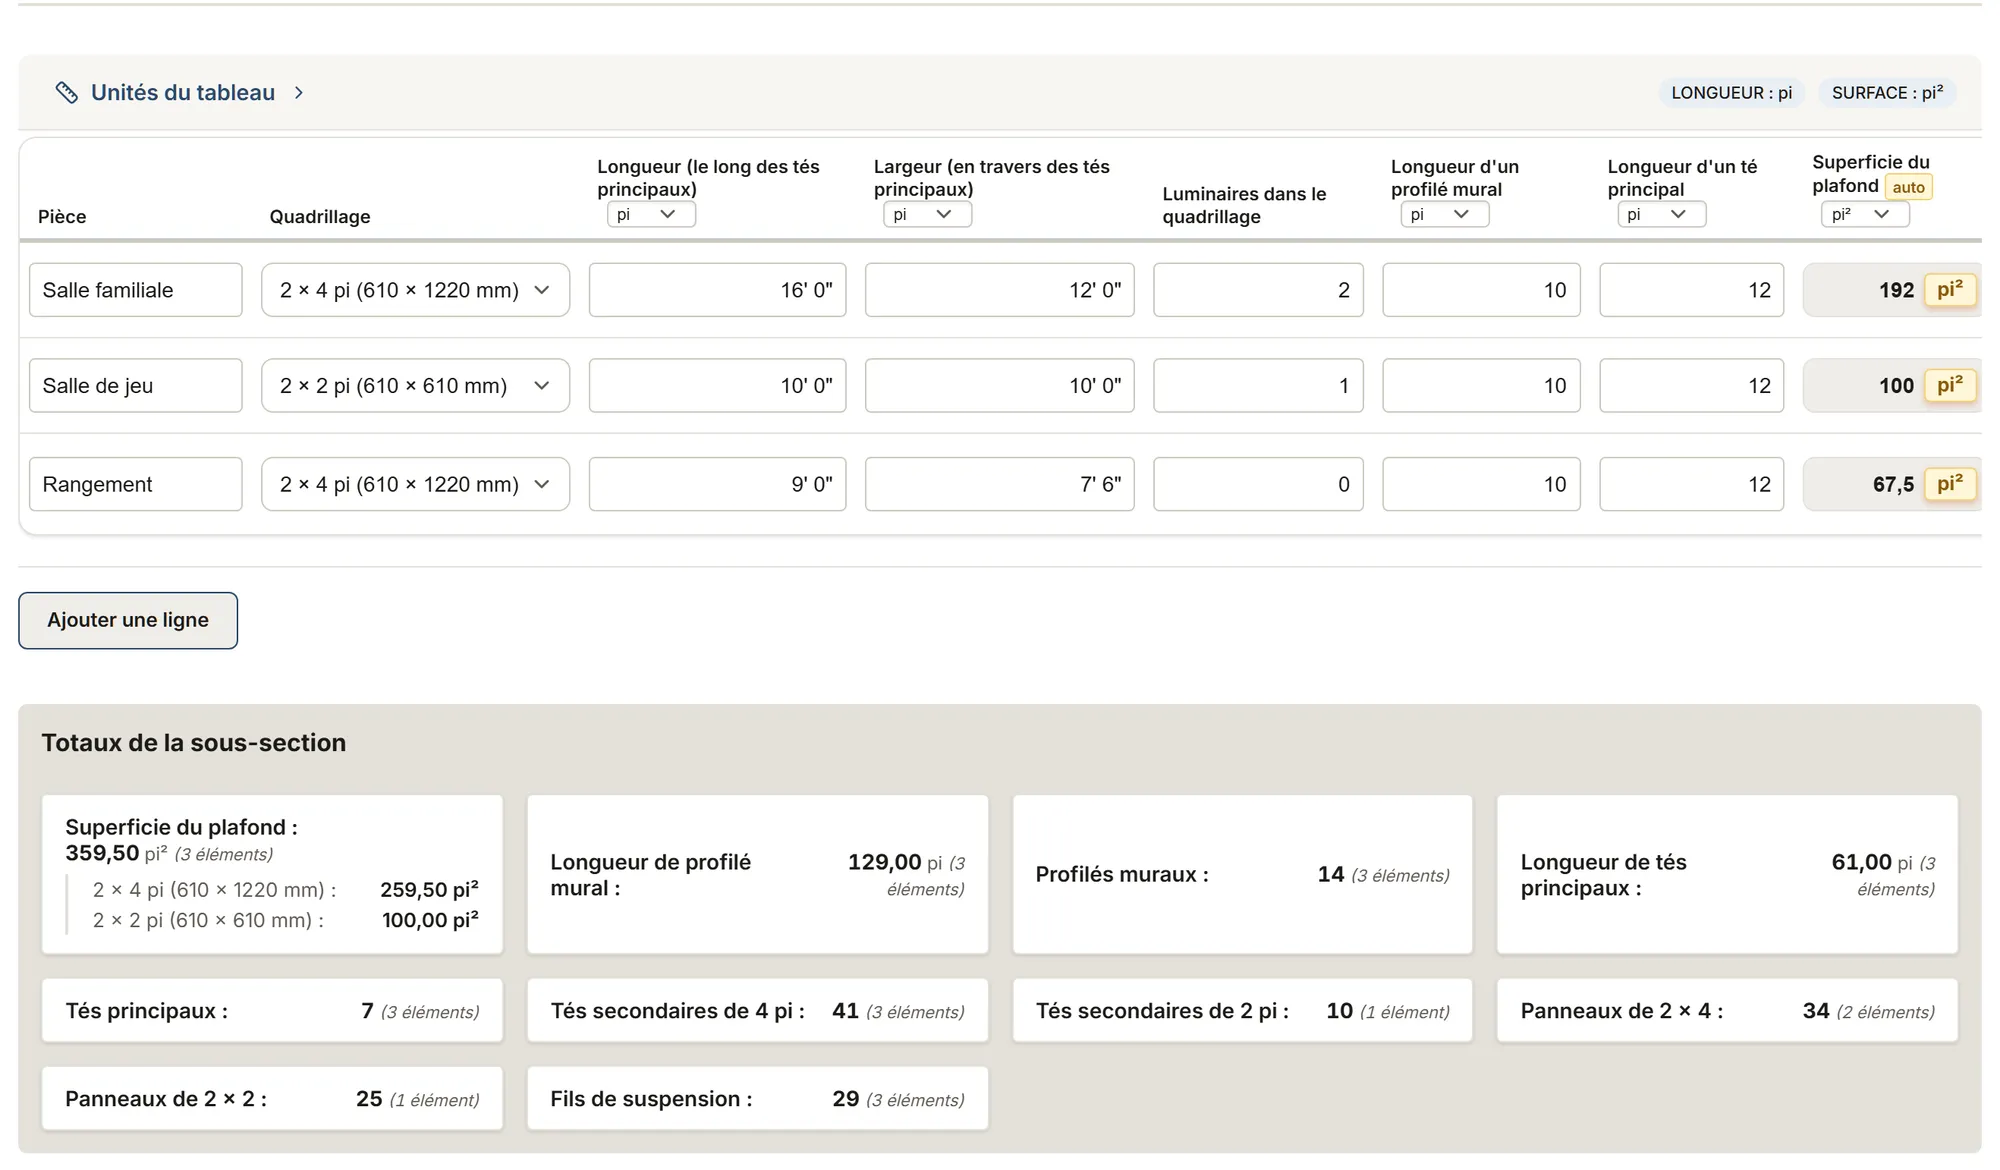Edit the Rangement room name field

pyautogui.click(x=136, y=484)
